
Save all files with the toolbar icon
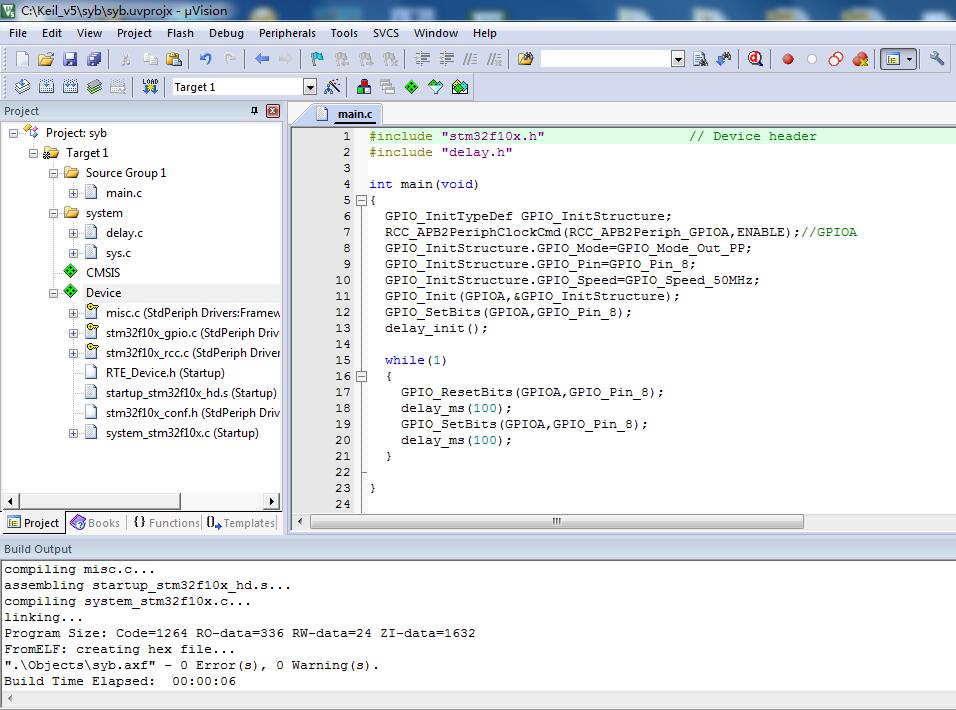click(x=94, y=59)
